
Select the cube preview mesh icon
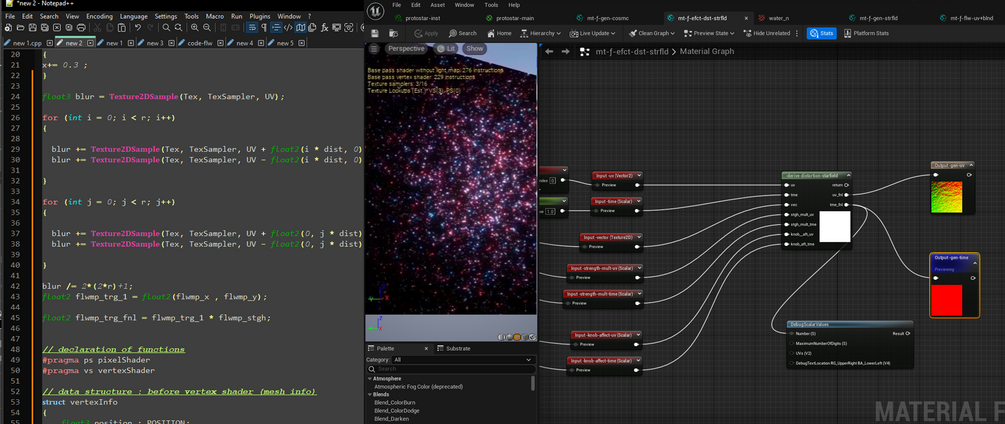(525, 337)
